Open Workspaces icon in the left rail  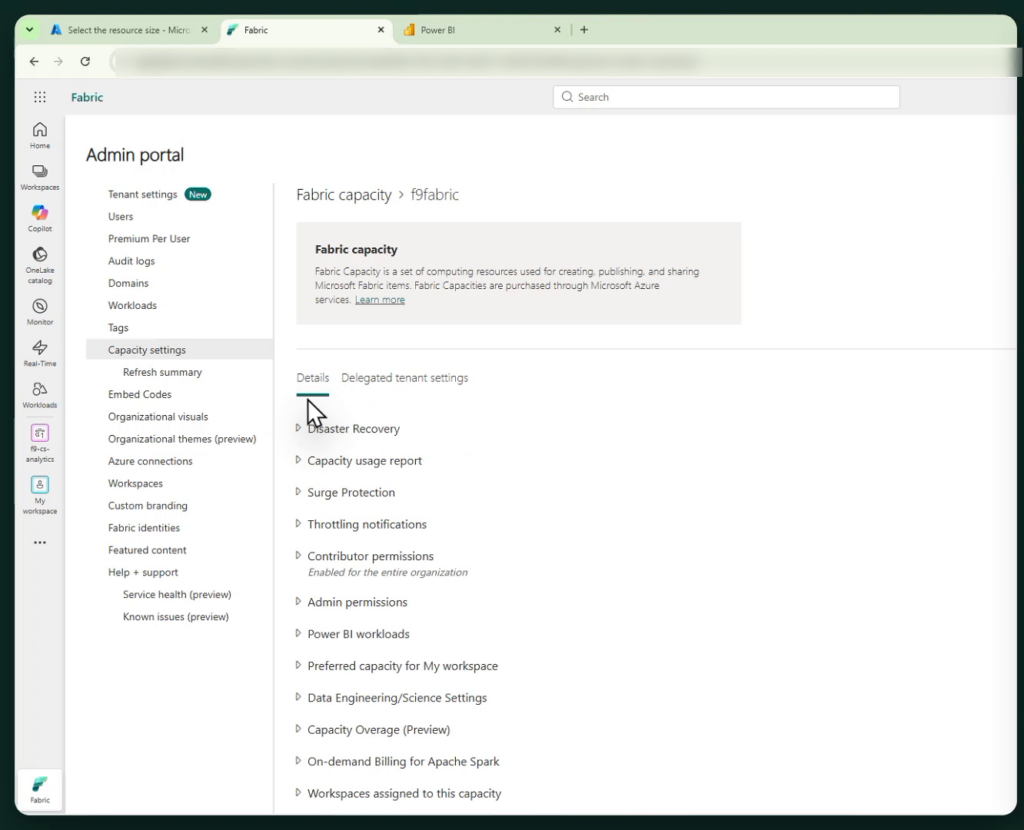tap(40, 178)
